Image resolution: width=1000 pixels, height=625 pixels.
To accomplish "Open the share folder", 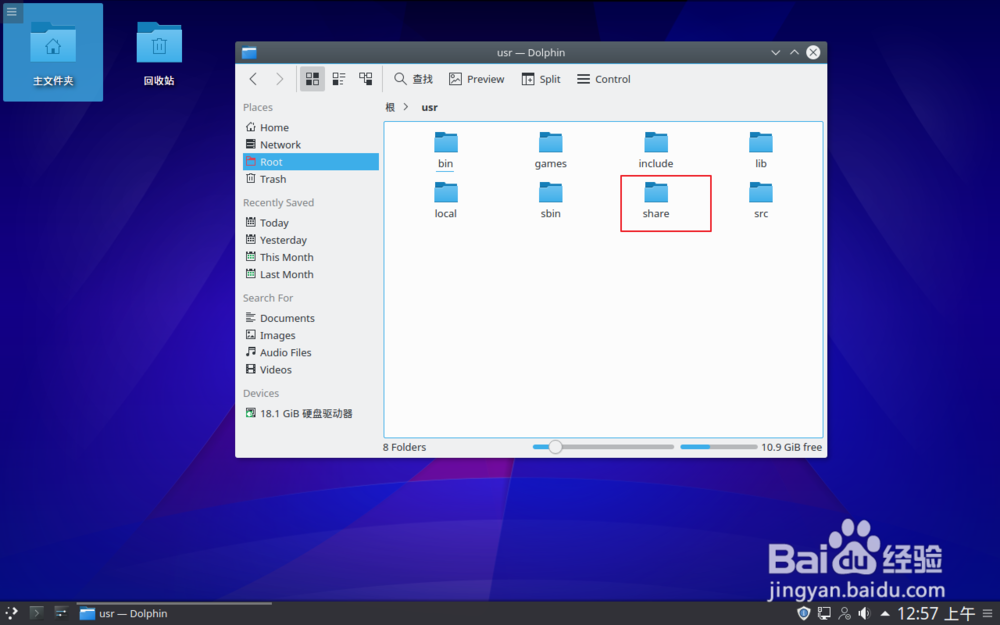I will [655, 196].
